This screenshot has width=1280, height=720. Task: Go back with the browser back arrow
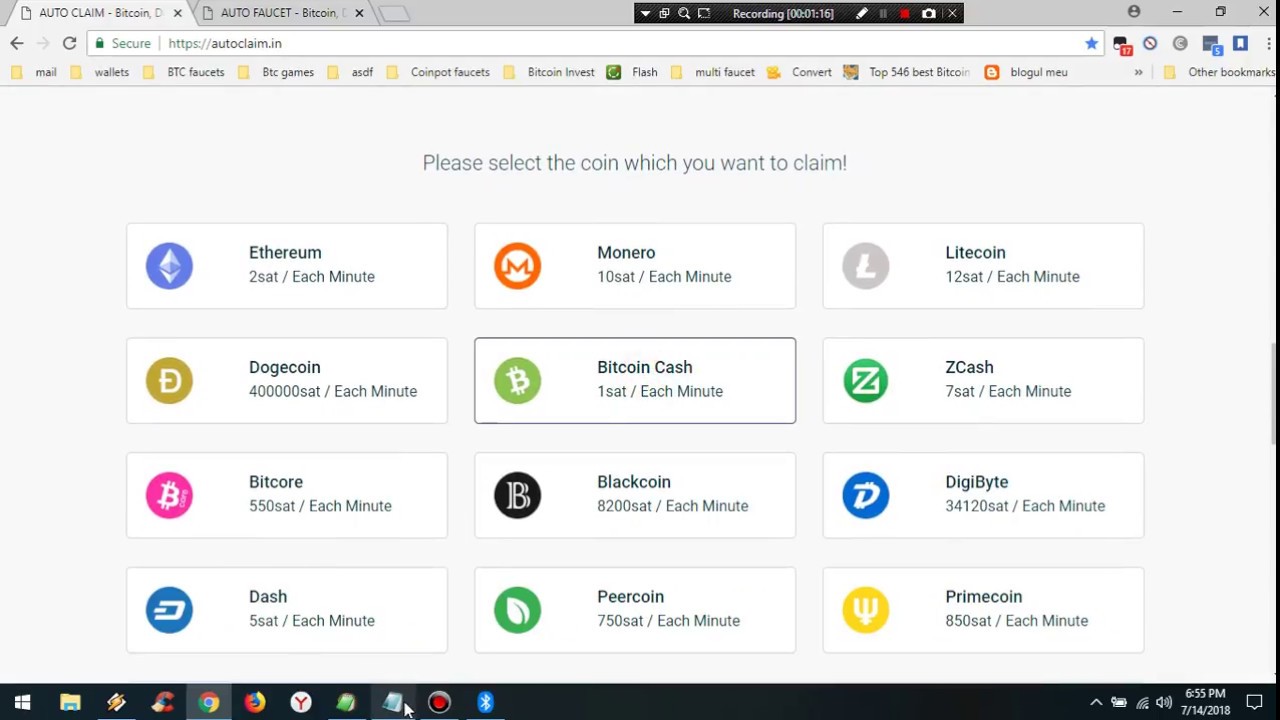click(17, 43)
